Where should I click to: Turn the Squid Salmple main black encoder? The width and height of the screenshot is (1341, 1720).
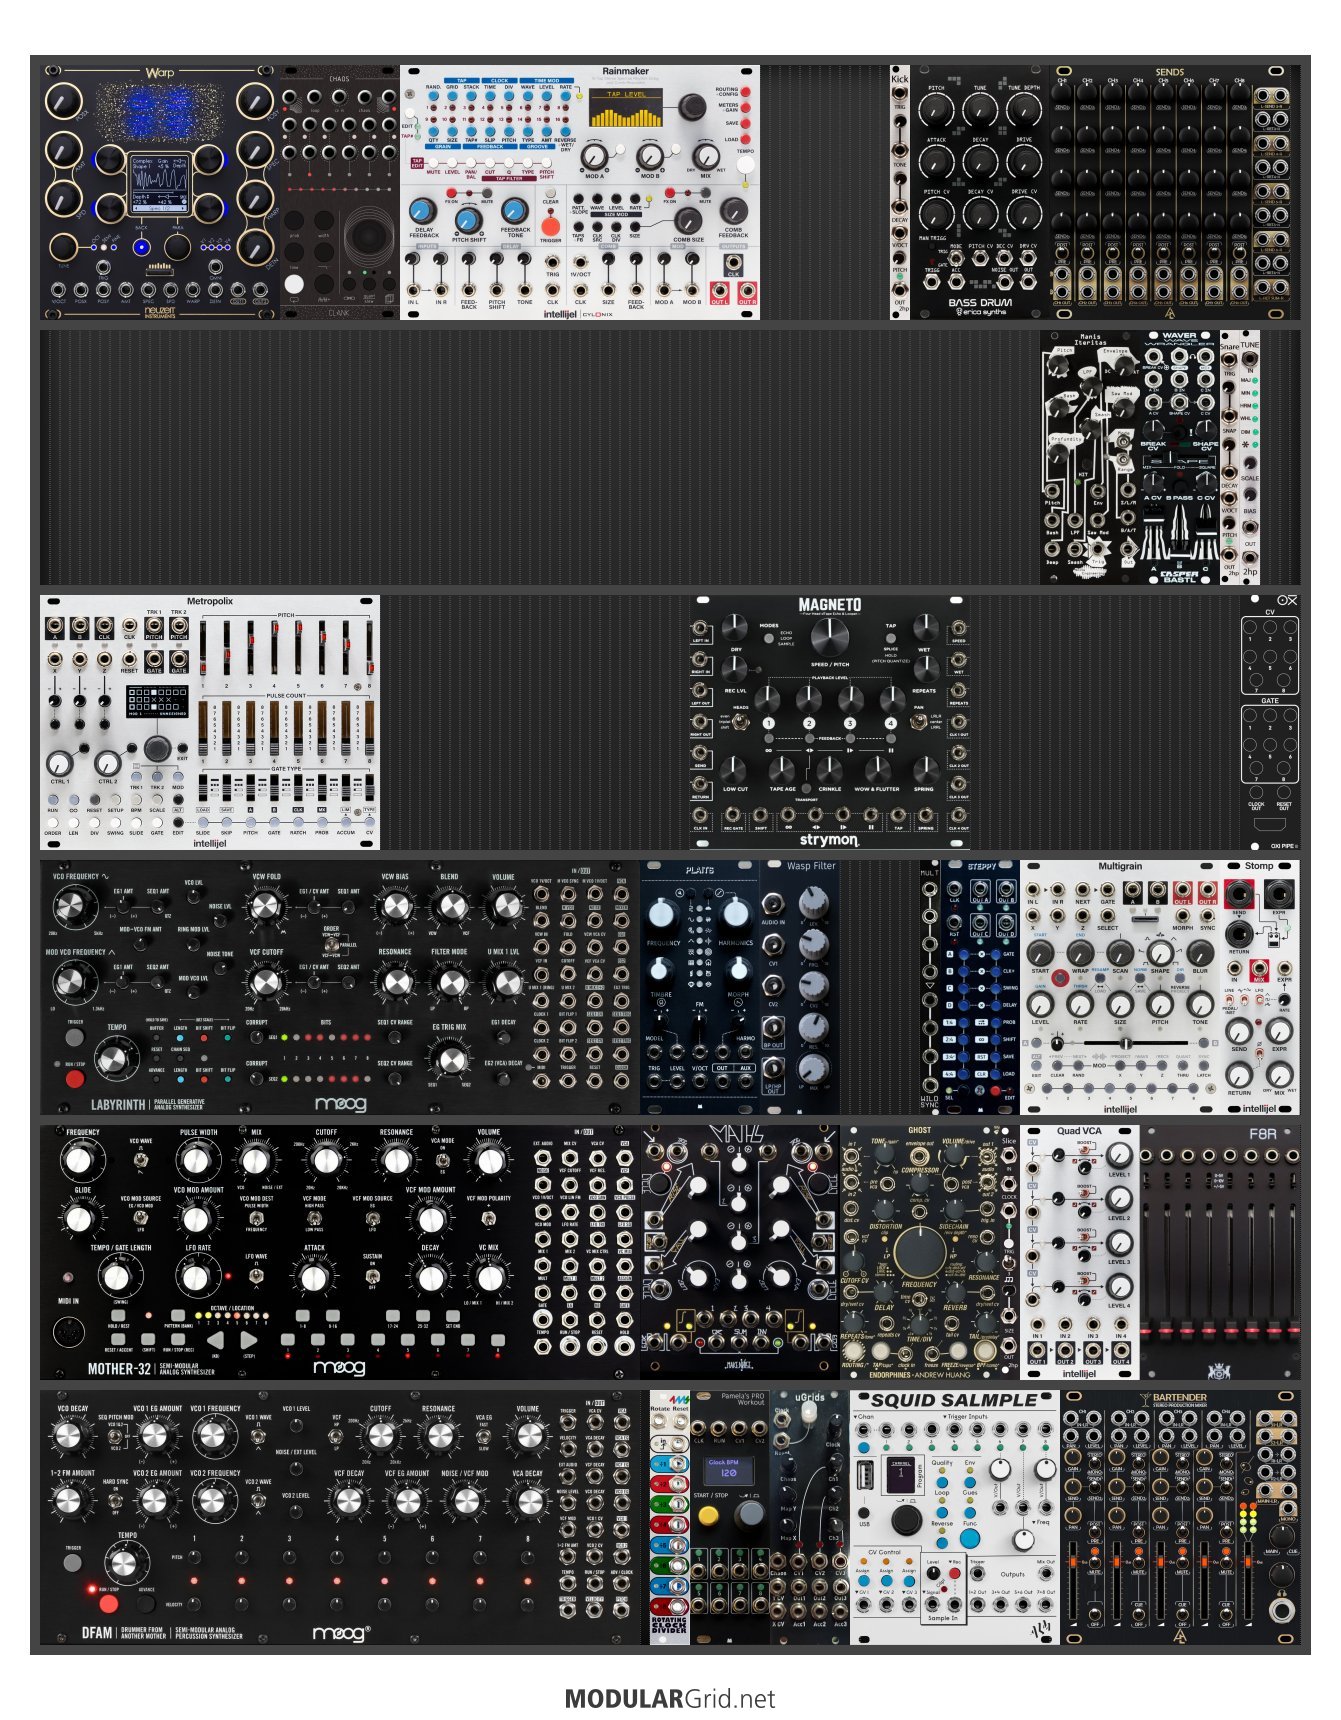906,1518
